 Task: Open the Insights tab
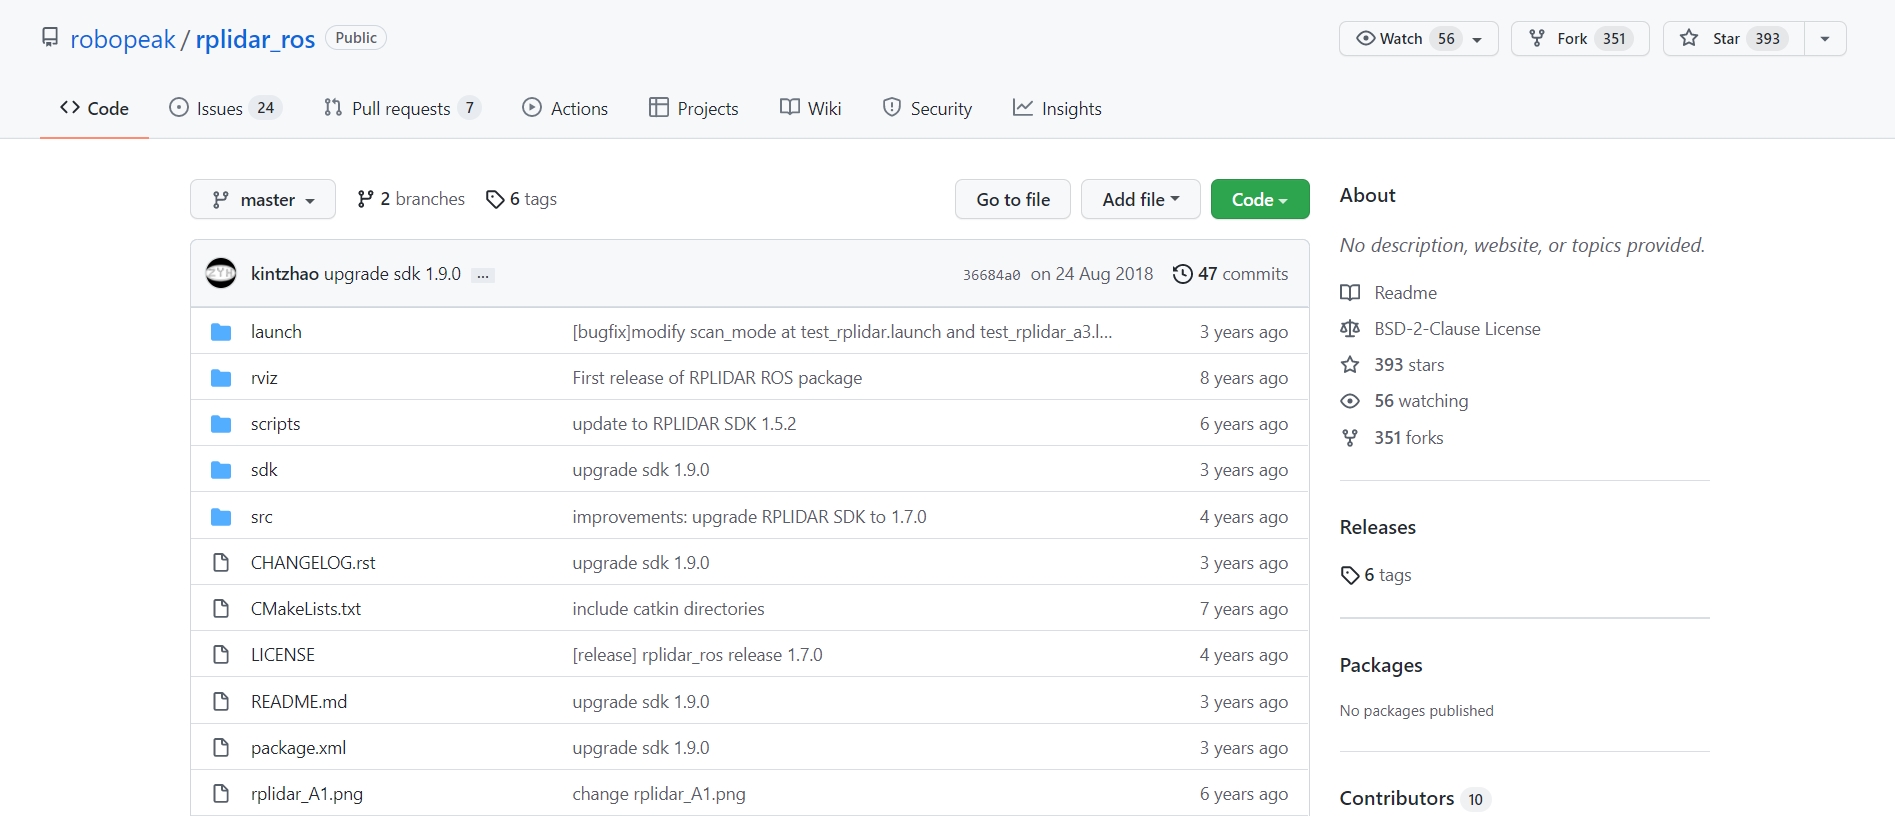1057,108
